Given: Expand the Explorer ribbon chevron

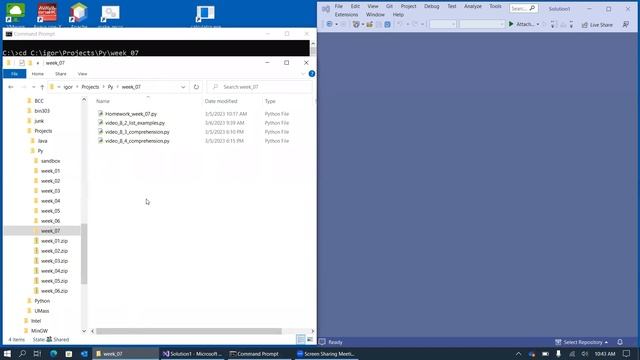Looking at the screenshot, I should tap(303, 74).
